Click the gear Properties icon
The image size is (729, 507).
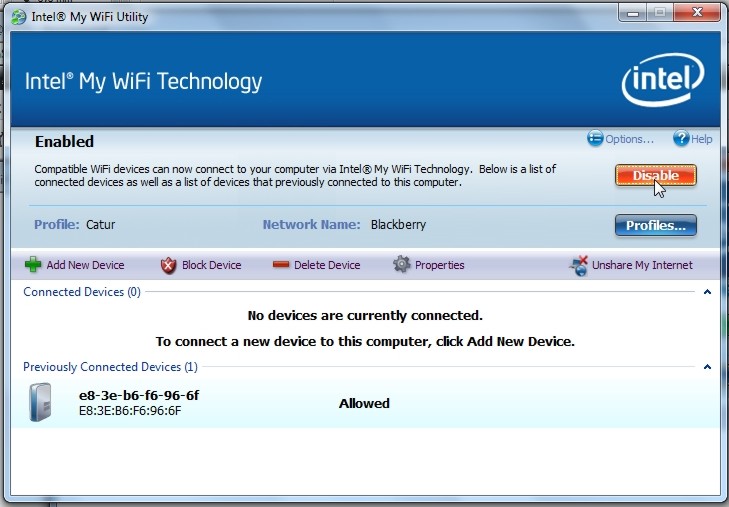tap(402, 264)
